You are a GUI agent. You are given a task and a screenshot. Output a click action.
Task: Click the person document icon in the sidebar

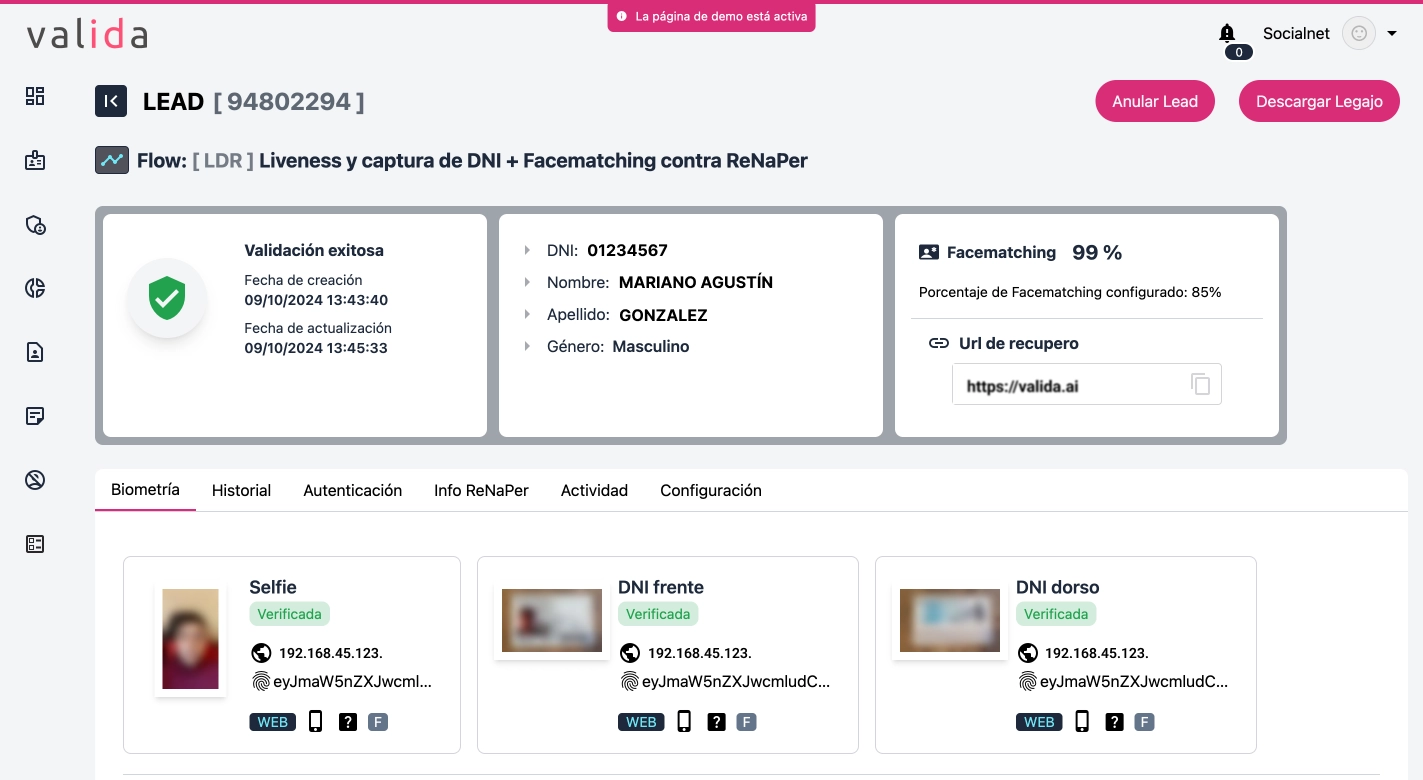coord(35,352)
